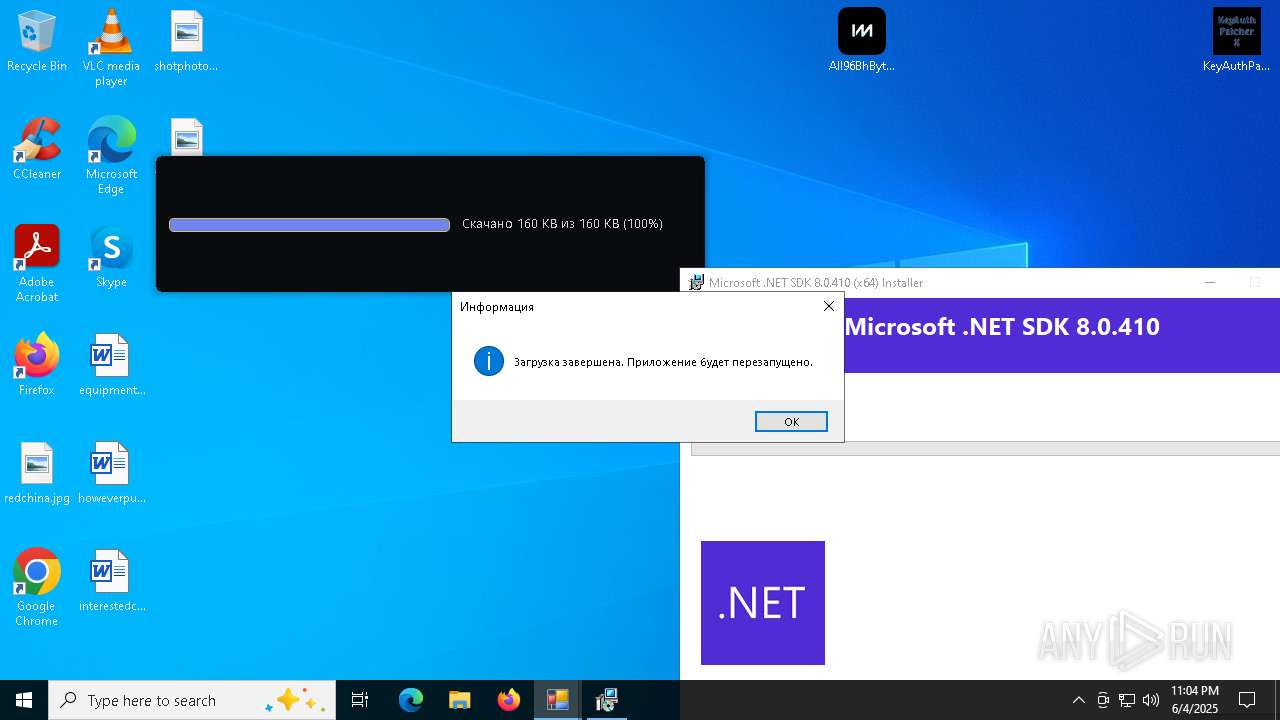Open the taskbar clock and date
The height and width of the screenshot is (720, 1280).
point(1195,700)
